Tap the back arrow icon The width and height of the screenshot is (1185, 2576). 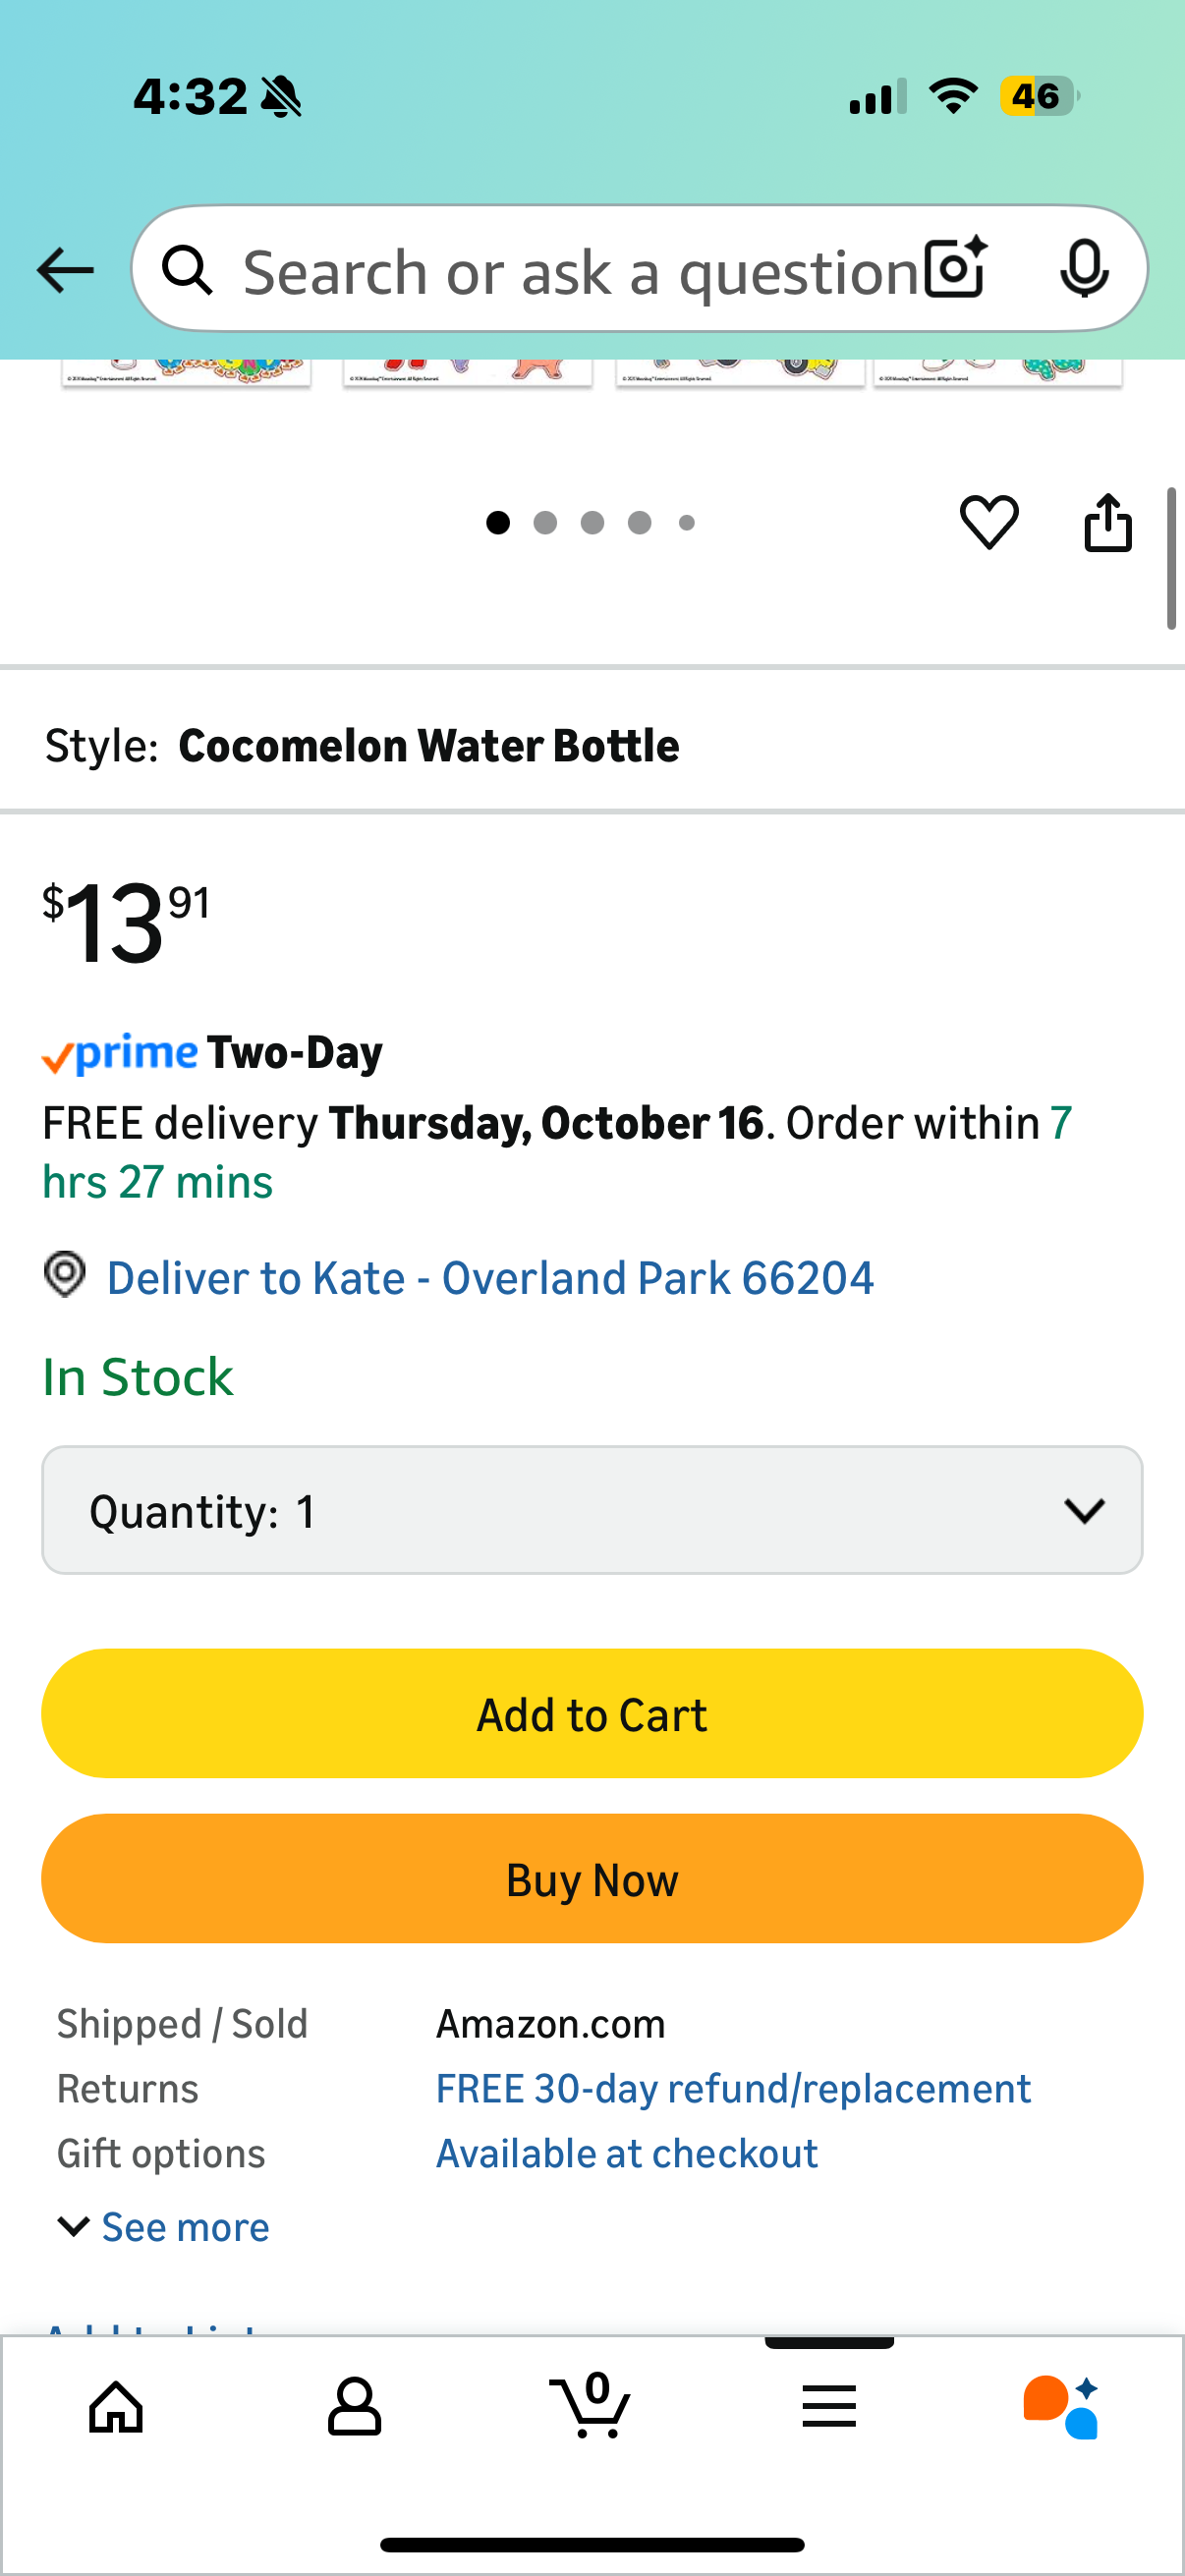click(65, 271)
